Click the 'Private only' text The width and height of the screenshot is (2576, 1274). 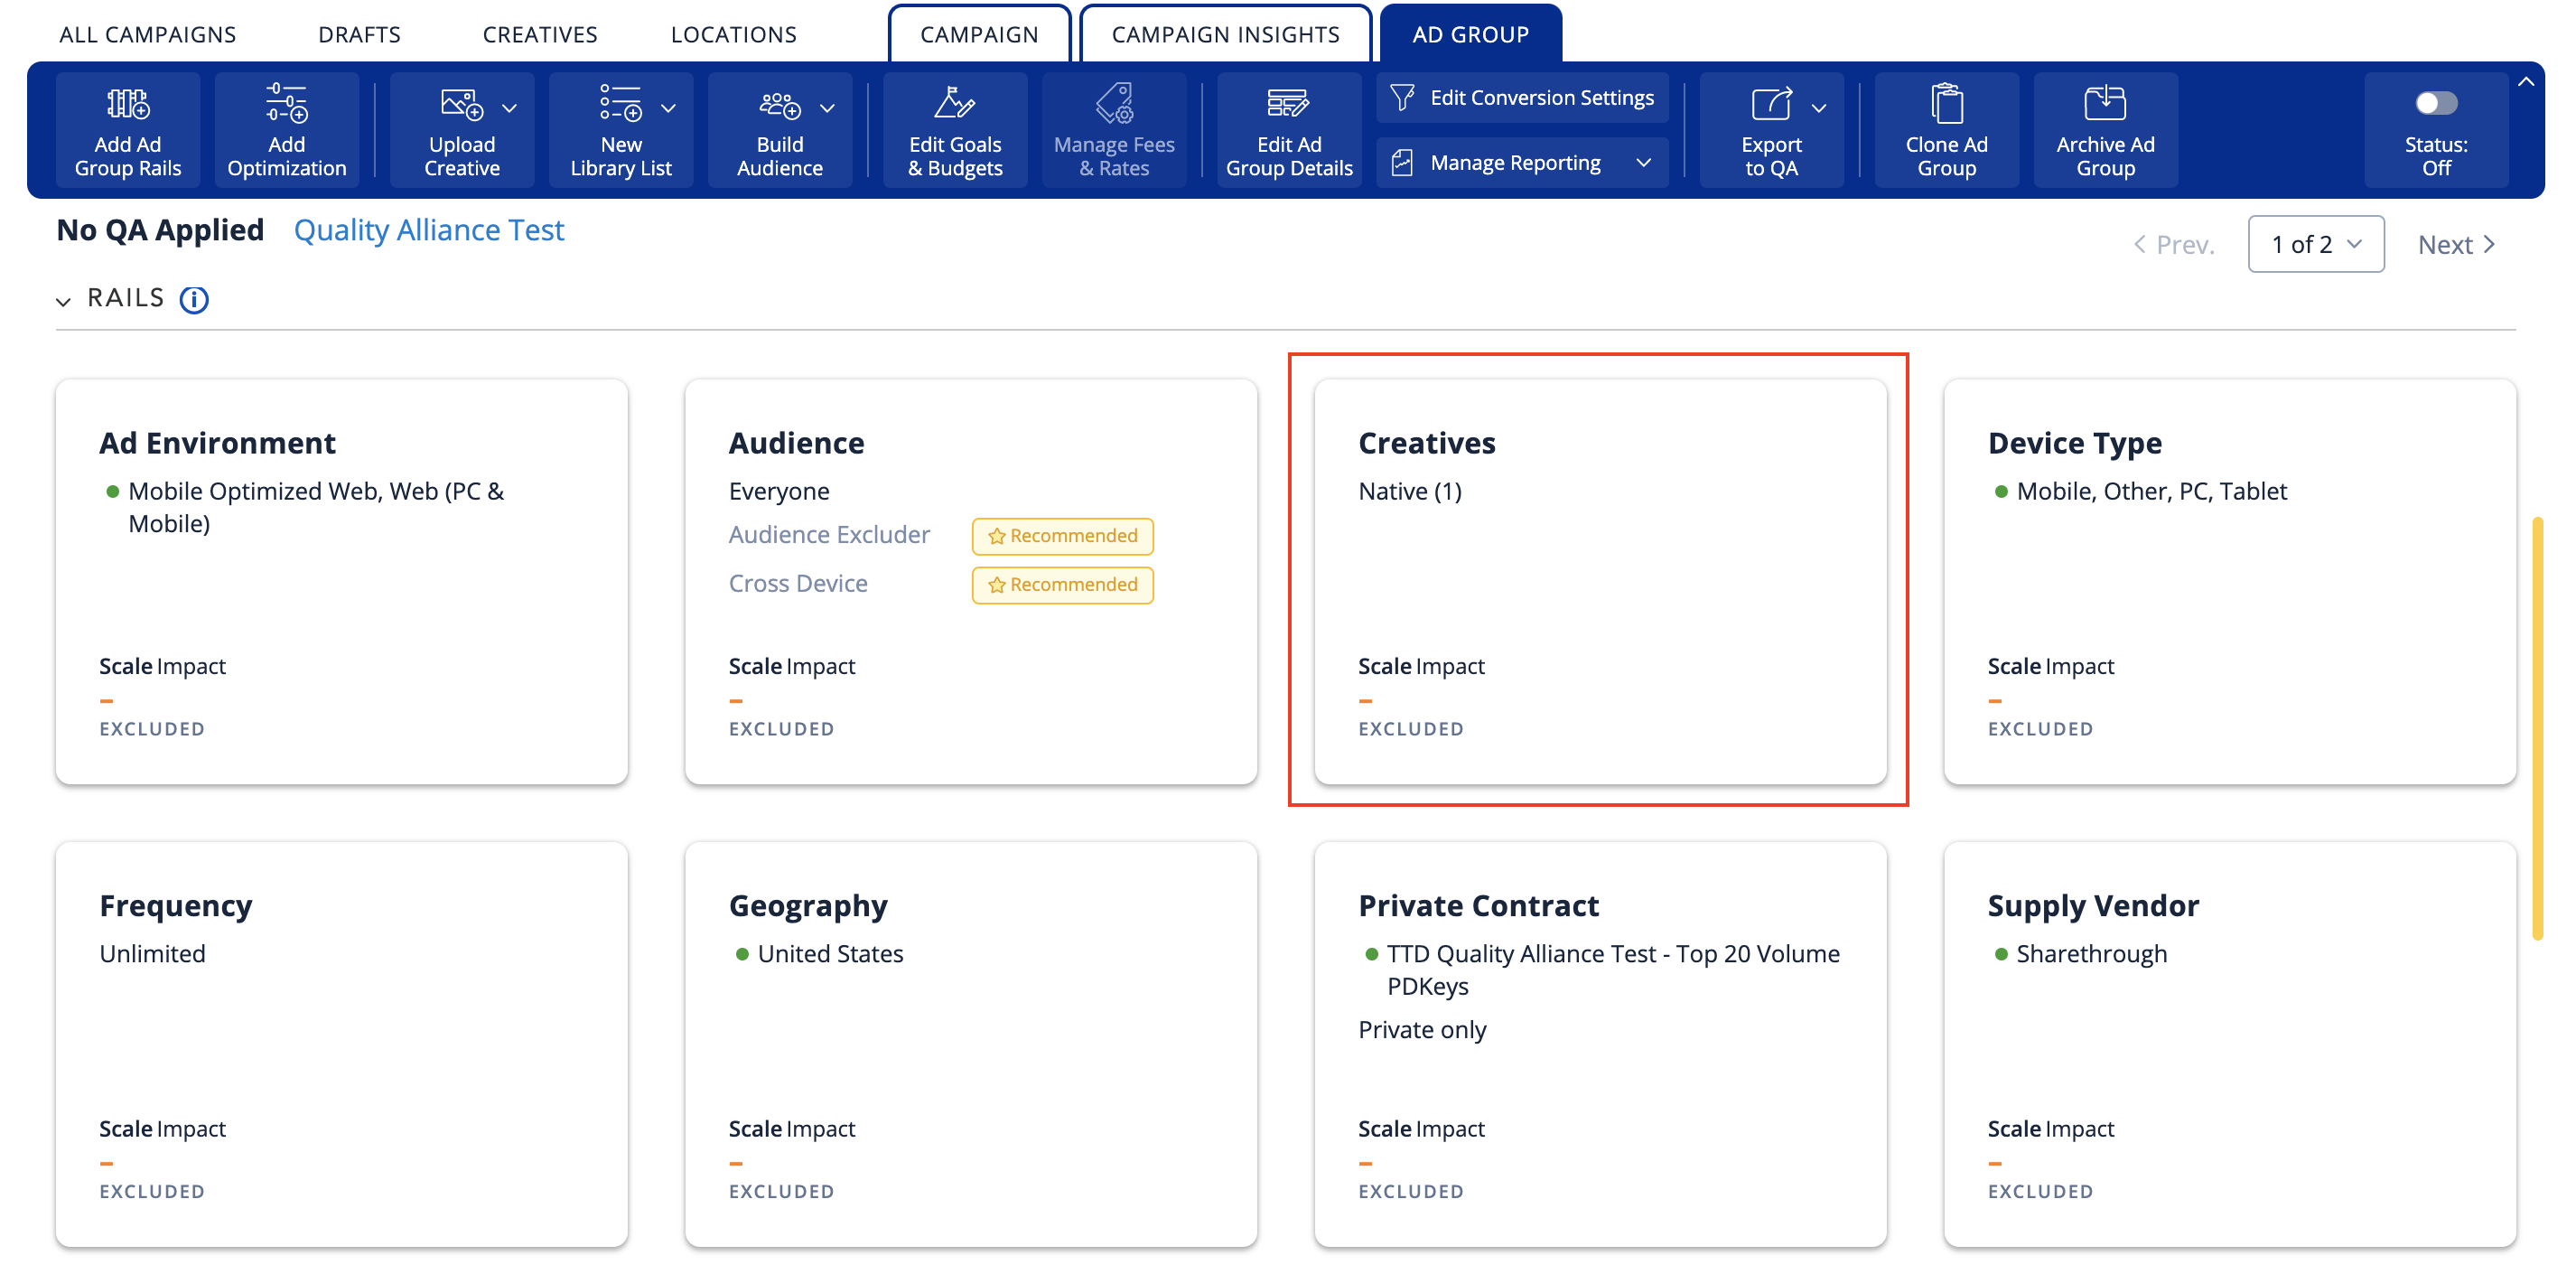(x=1422, y=1030)
